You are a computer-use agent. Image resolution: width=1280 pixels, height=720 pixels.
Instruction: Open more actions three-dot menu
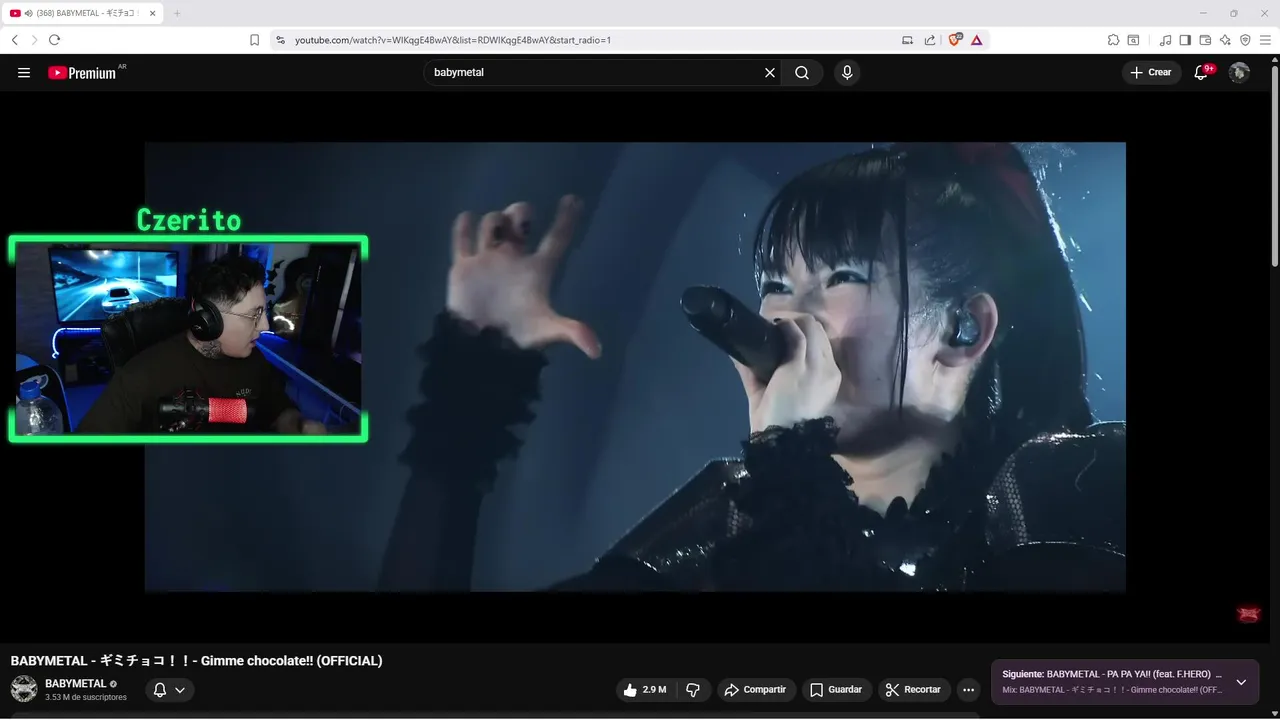[968, 690]
